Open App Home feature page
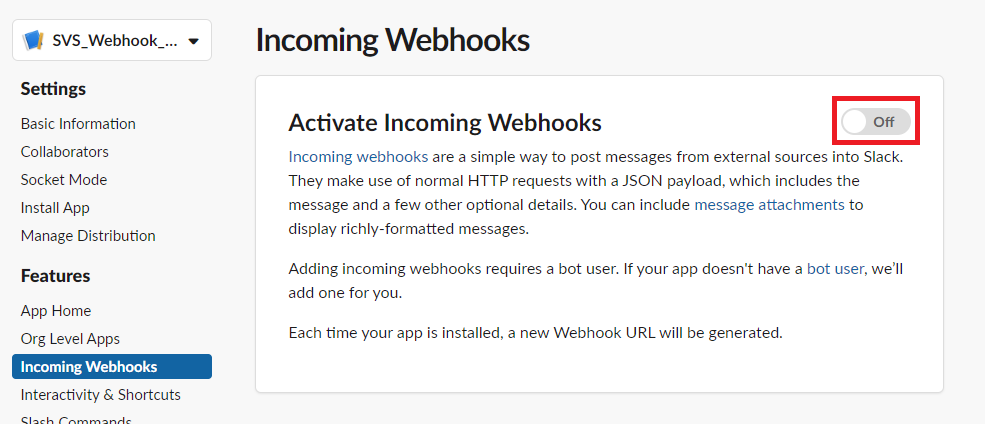The height and width of the screenshot is (424, 985). tap(56, 311)
